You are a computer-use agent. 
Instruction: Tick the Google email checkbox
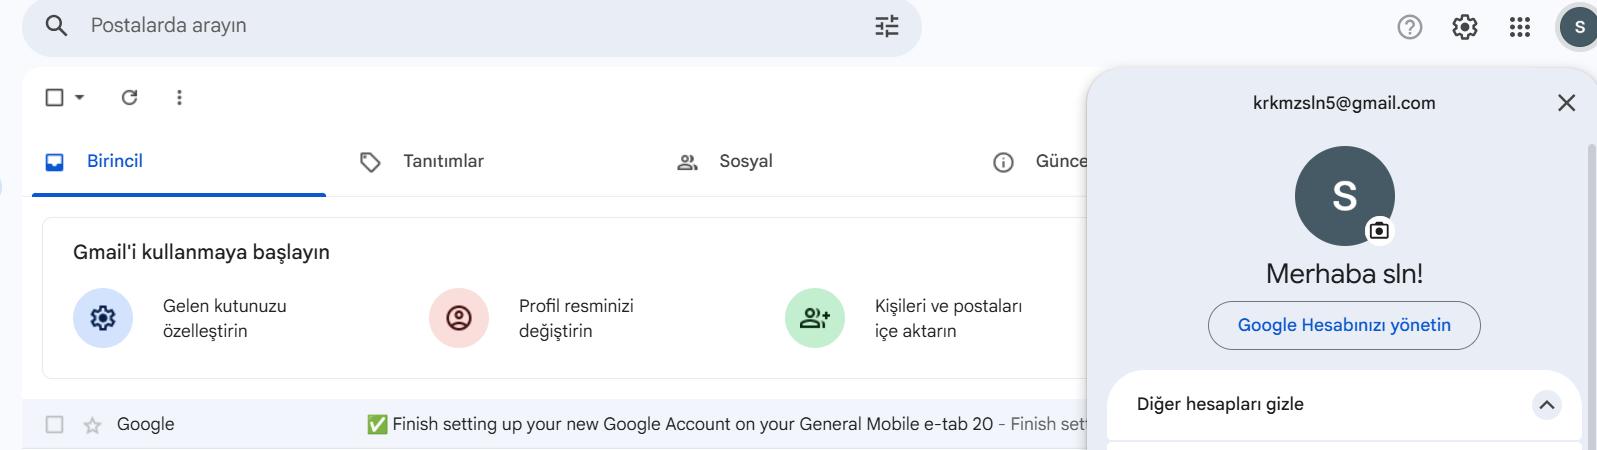click(x=55, y=425)
